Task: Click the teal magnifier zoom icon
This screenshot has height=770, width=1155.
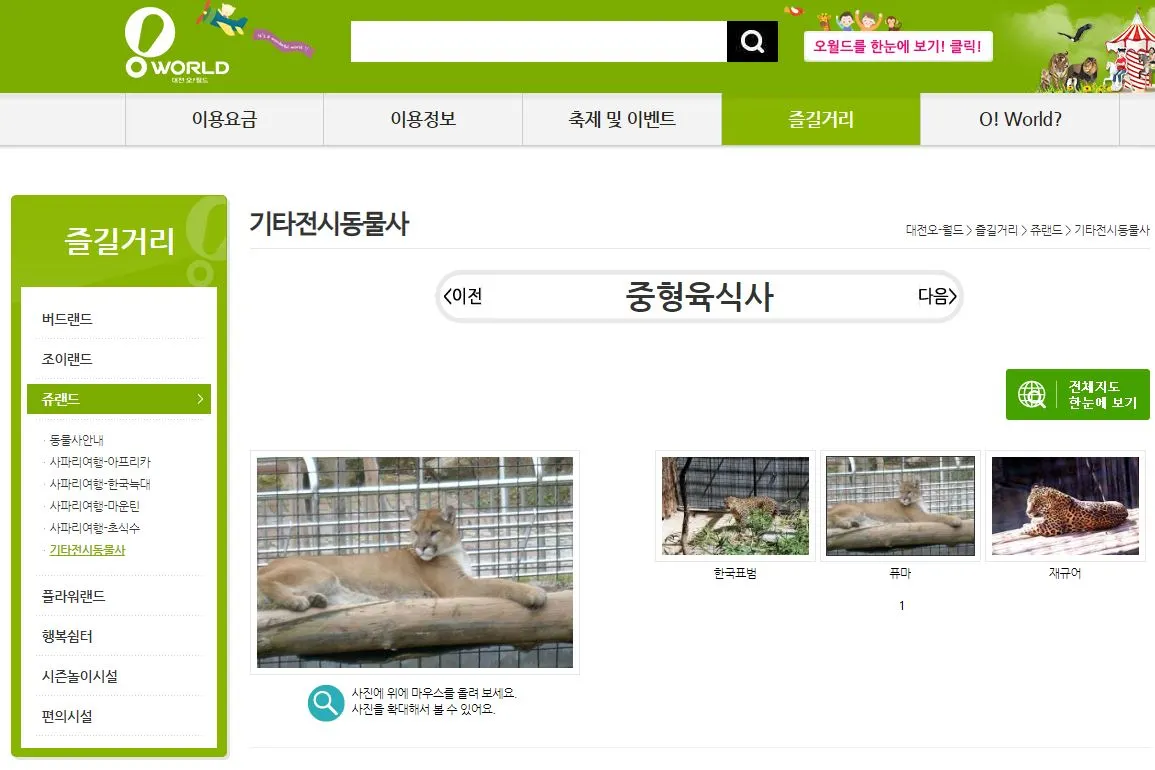Action: tap(326, 702)
